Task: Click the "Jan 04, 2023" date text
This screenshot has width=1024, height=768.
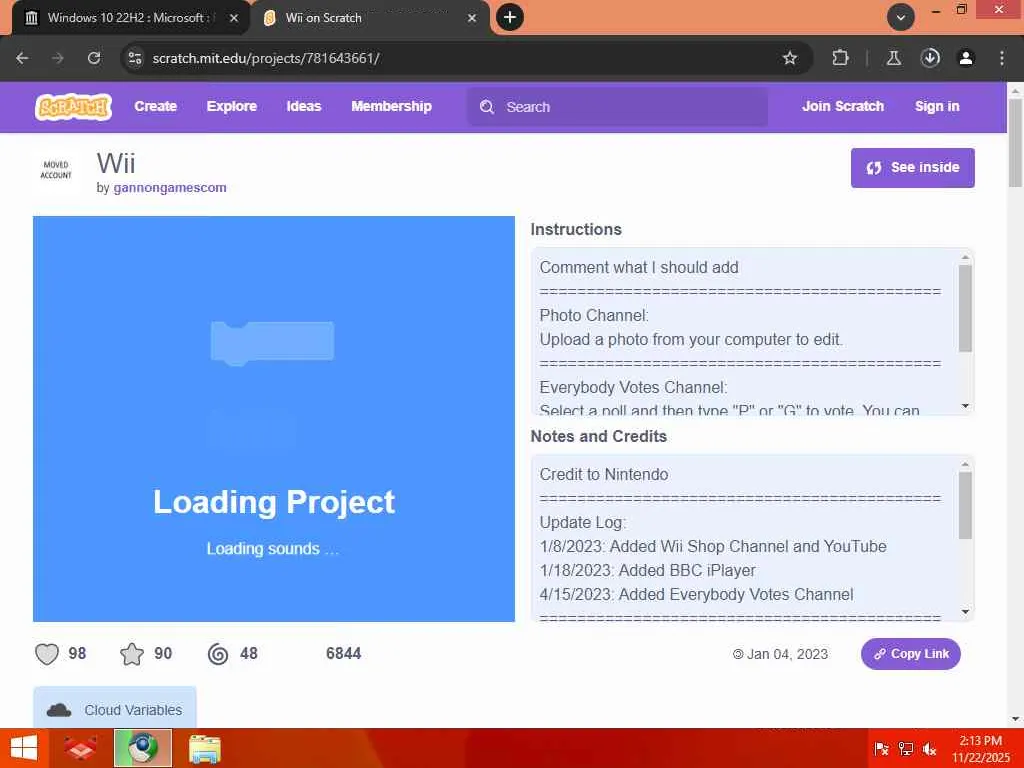Action: [787, 654]
